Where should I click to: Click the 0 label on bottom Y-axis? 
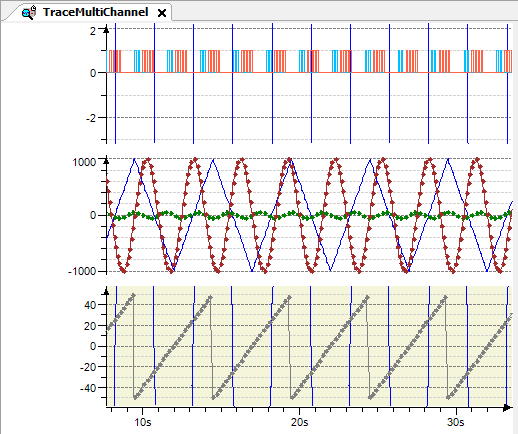pyautogui.click(x=93, y=346)
